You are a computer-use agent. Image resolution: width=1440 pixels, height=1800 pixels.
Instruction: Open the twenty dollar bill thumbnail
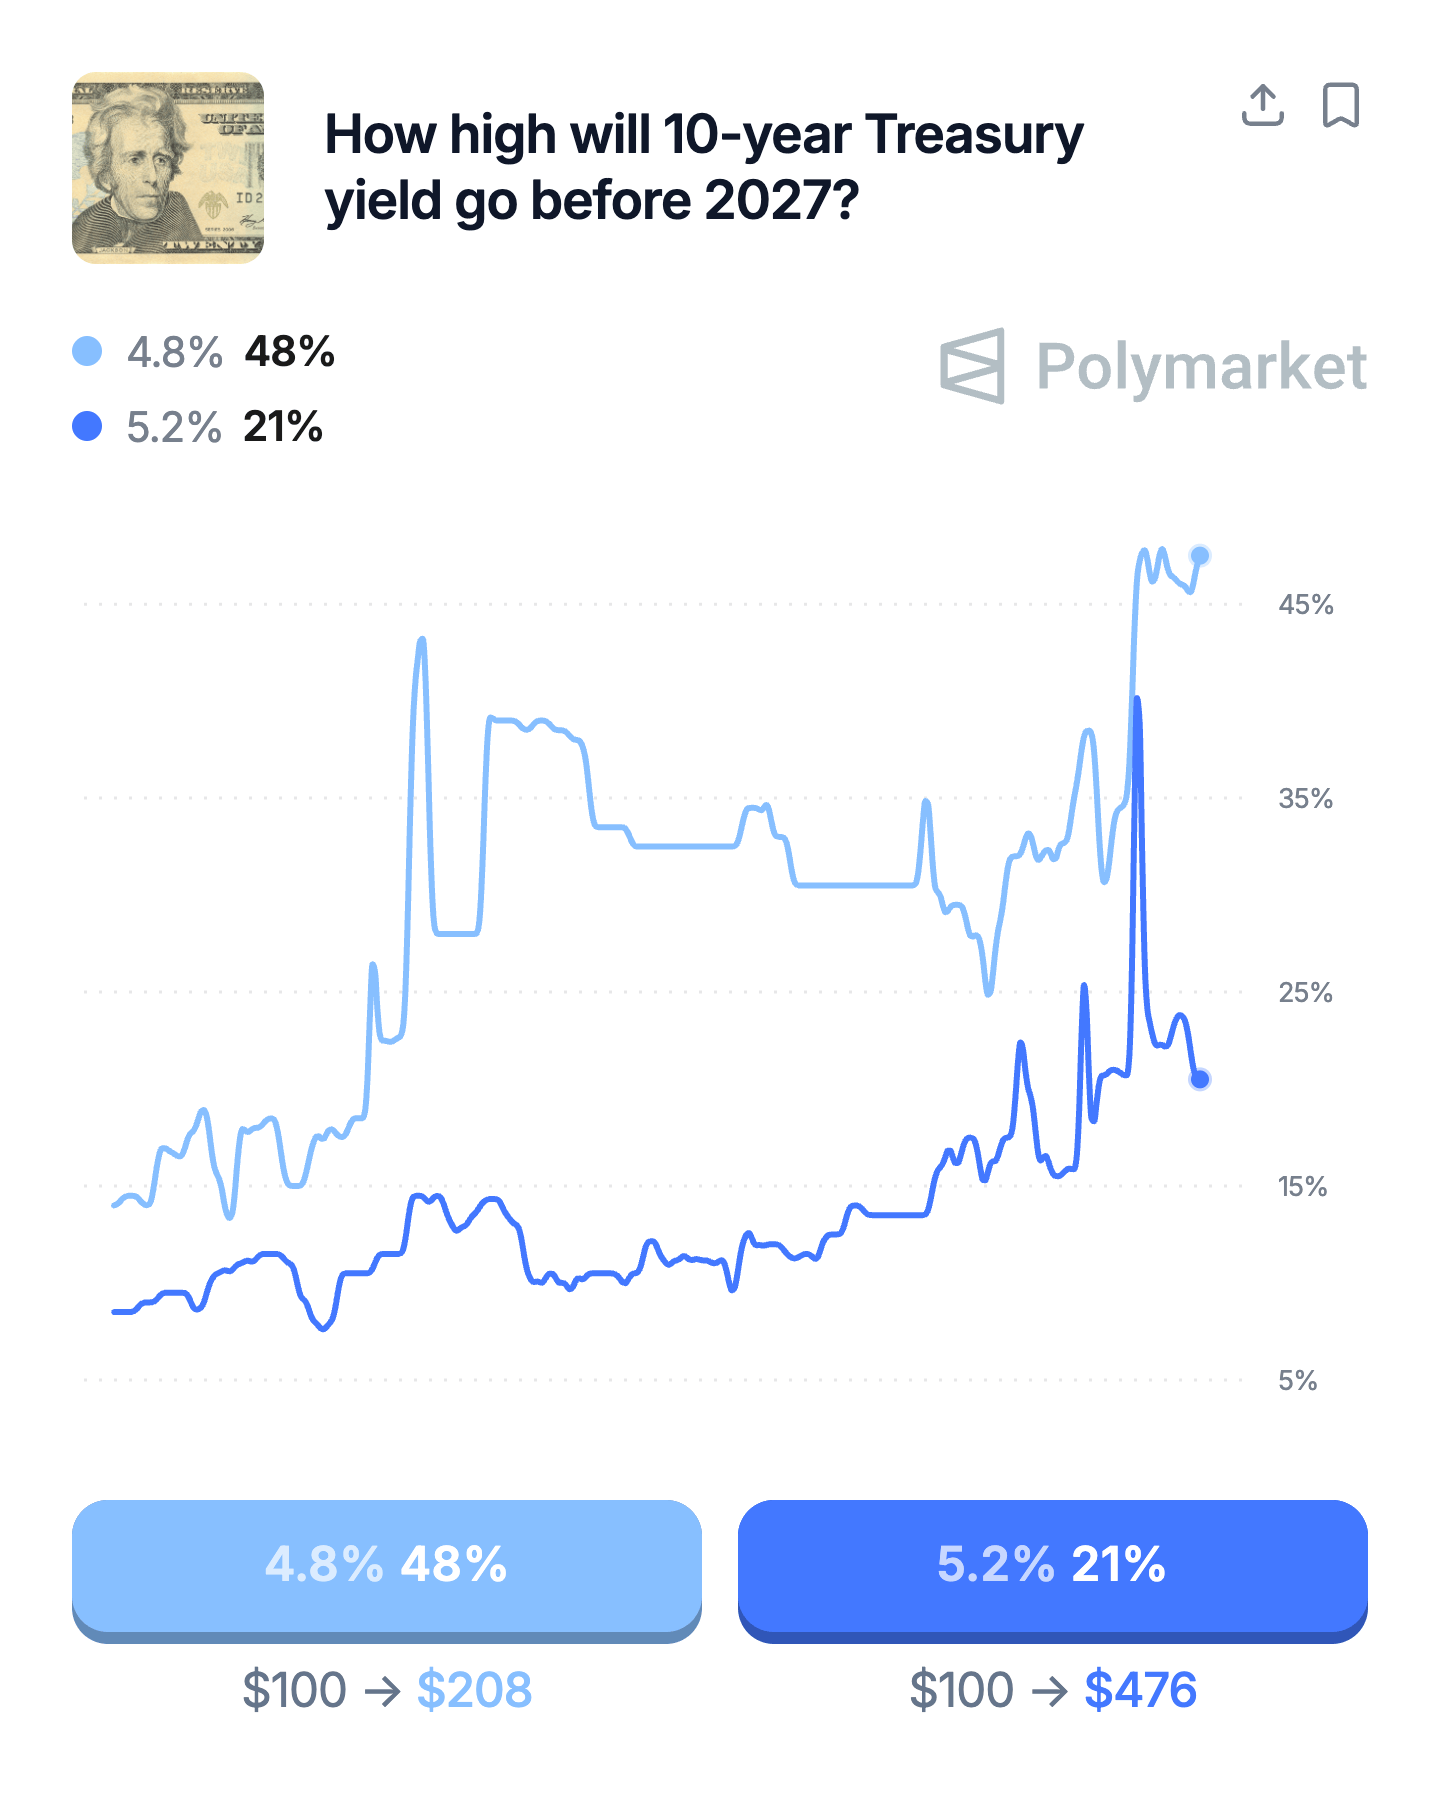(168, 168)
